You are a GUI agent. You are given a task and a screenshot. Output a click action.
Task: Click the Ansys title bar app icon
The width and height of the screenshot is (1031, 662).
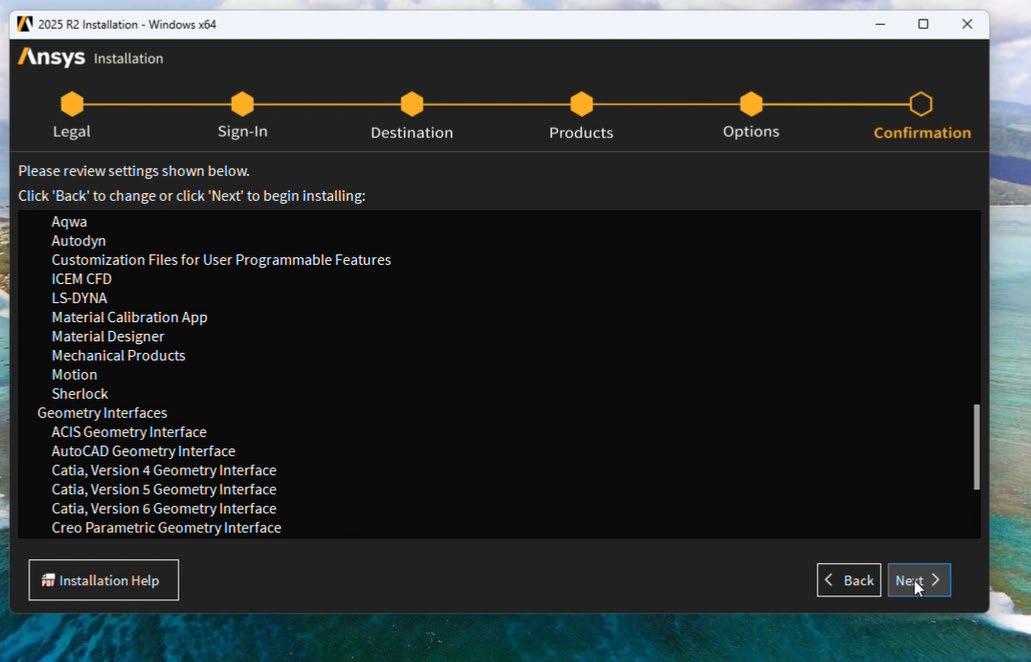tap(25, 24)
